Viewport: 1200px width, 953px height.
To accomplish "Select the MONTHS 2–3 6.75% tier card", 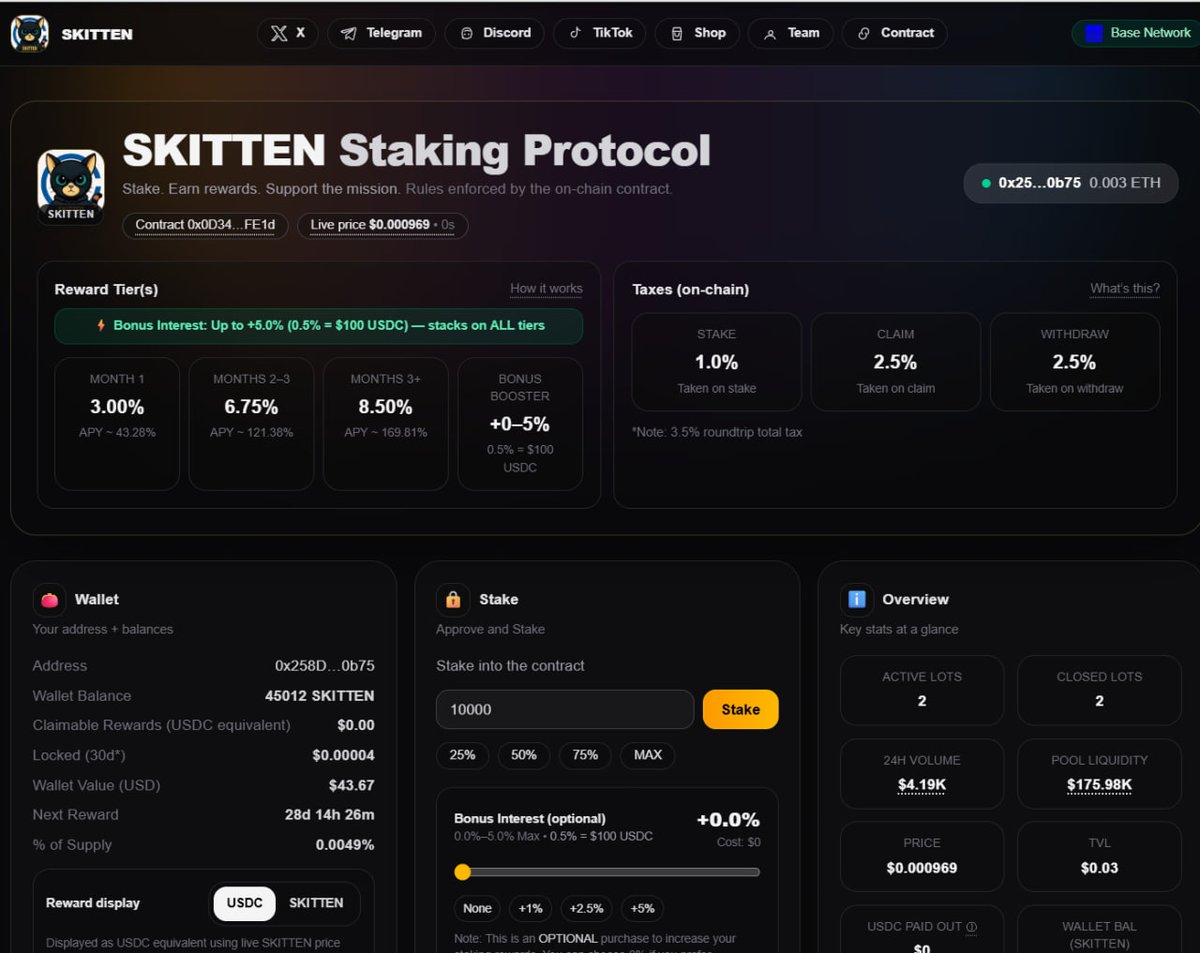I will coord(251,424).
